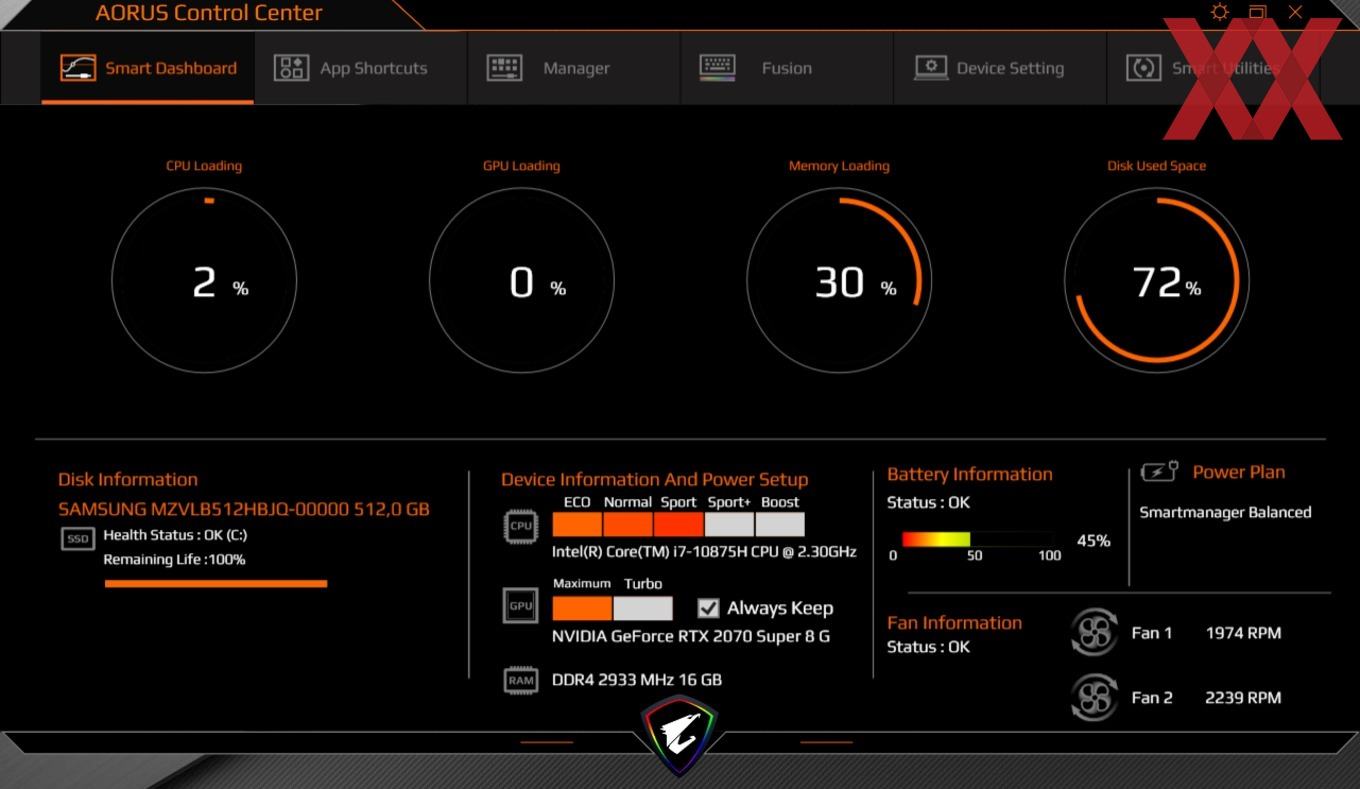This screenshot has width=1360, height=789.
Task: Click the 2239 RPM fan speed
Action: (1243, 698)
